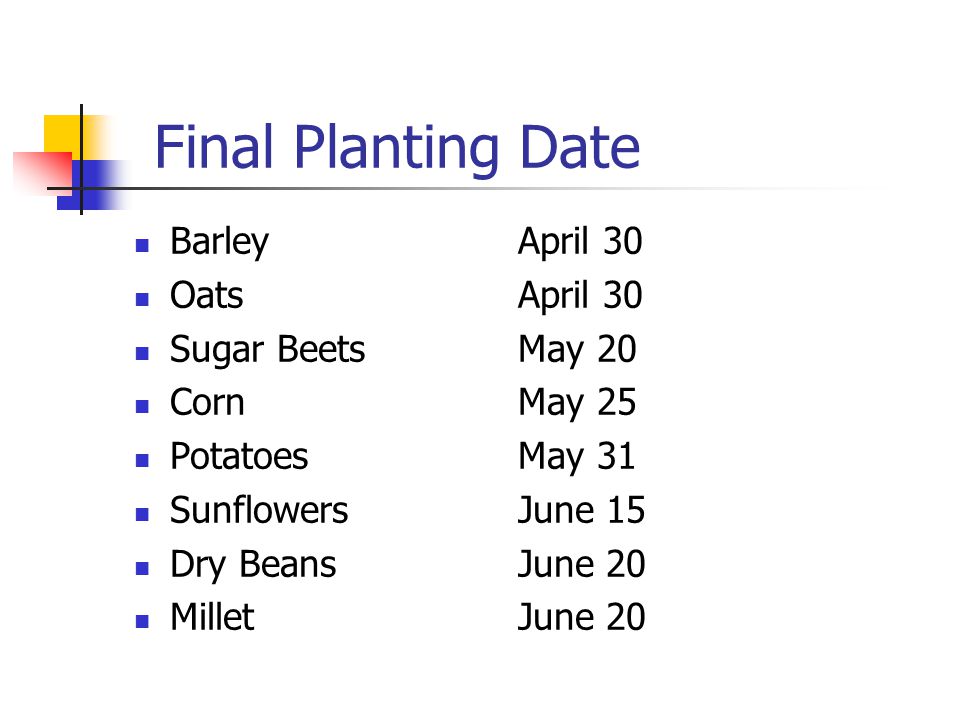Click the red square in slide logo
Viewport: 960px width, 720px height.
coord(43,173)
